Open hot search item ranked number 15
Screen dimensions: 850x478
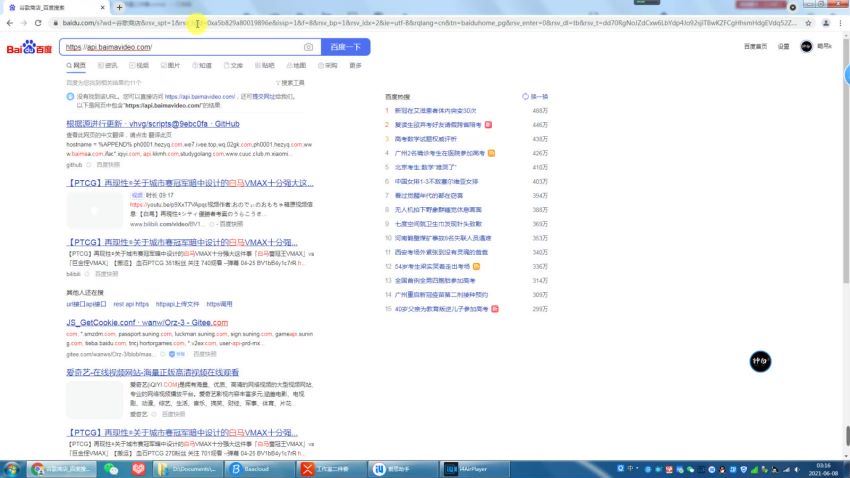pyautogui.click(x=441, y=309)
